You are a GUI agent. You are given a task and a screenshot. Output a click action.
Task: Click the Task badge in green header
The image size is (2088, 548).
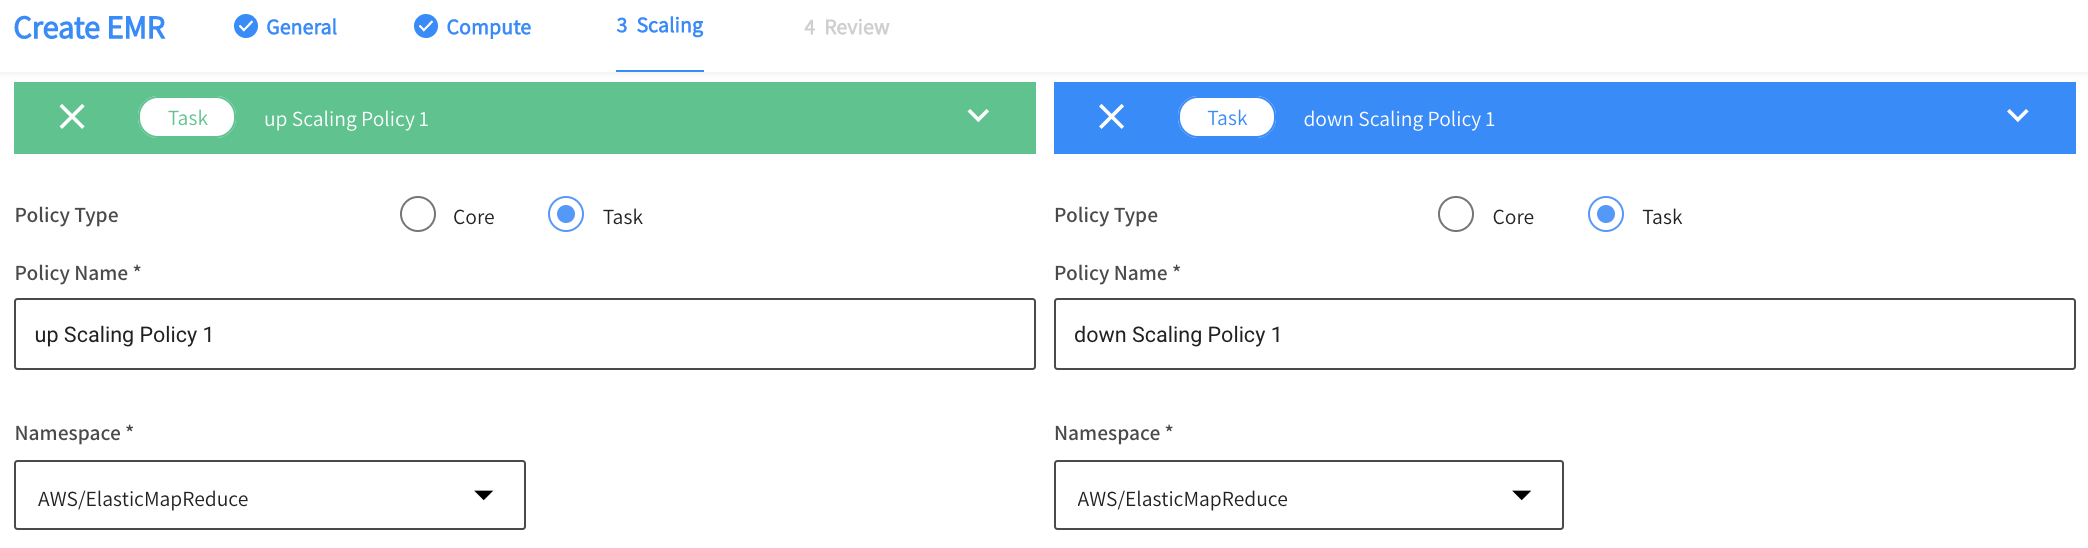pyautogui.click(x=187, y=118)
